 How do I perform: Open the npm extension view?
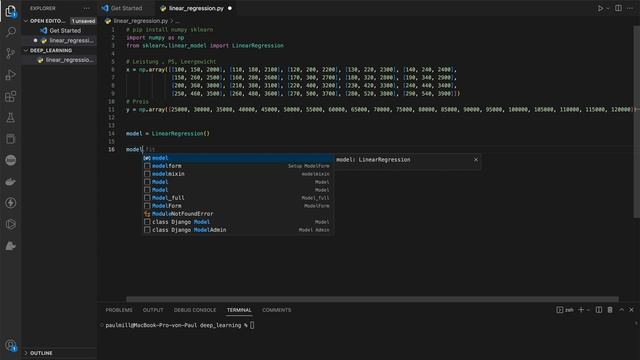[x=11, y=160]
